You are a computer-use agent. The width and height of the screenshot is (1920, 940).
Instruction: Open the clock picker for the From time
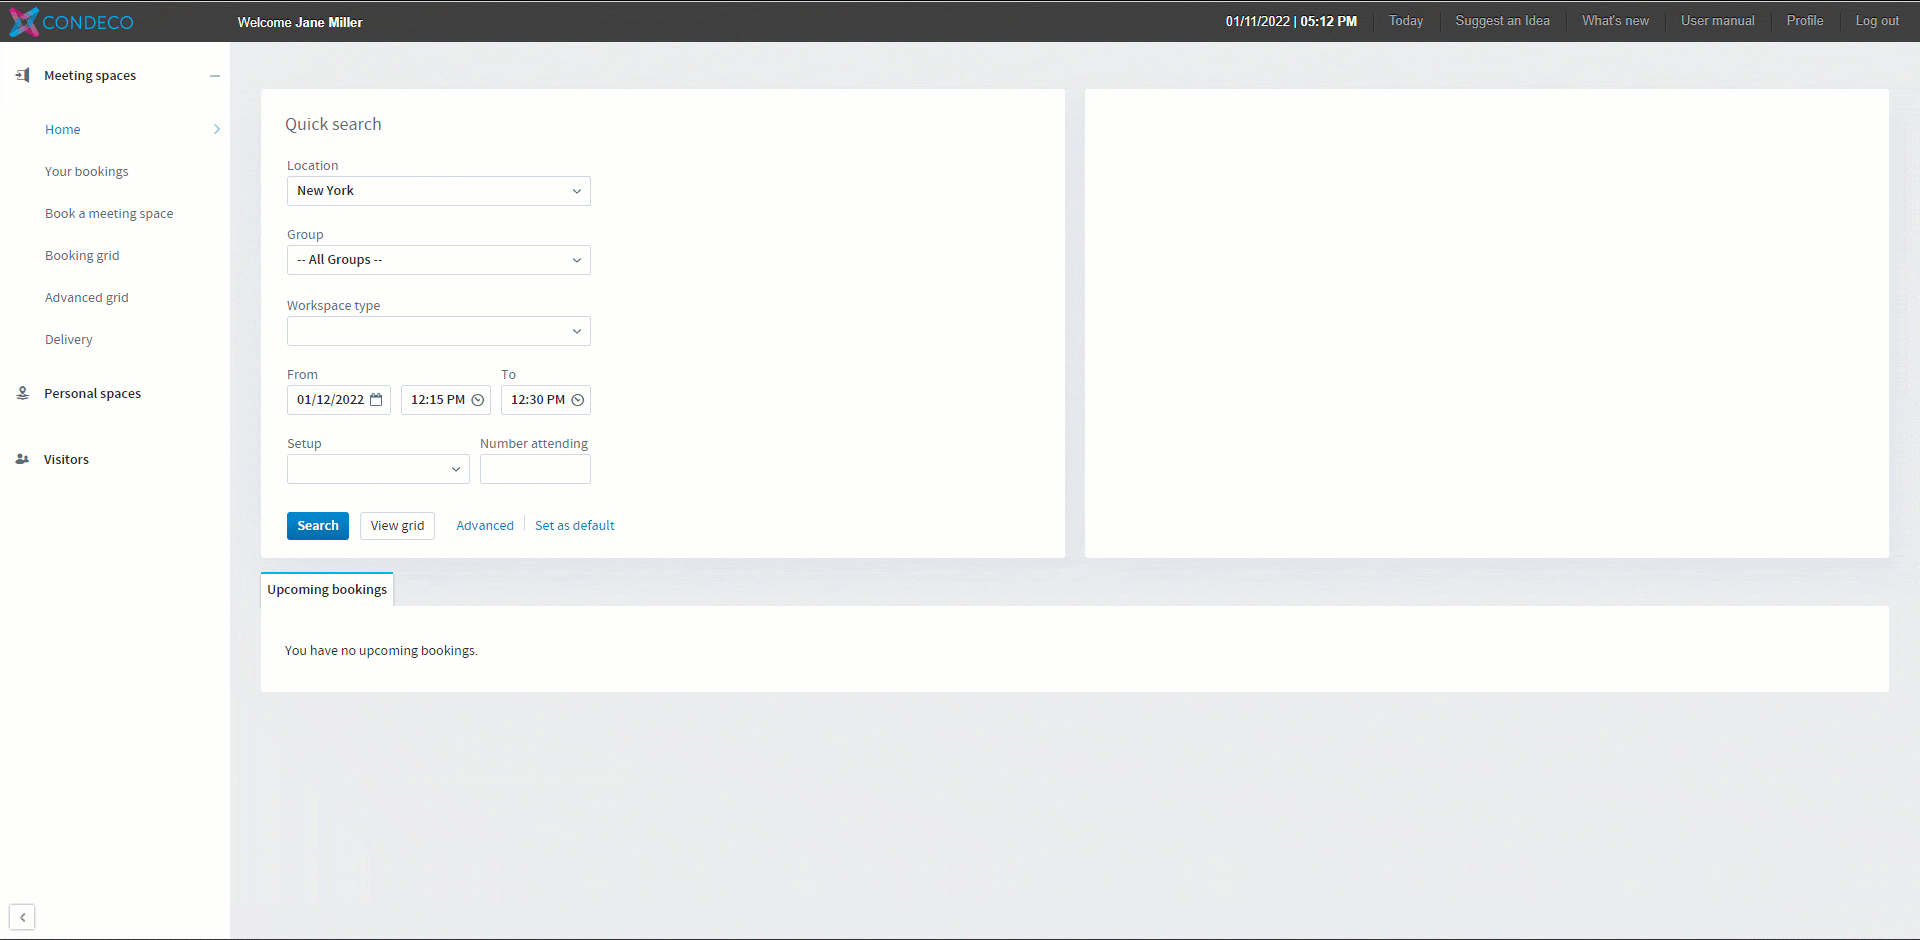click(477, 400)
